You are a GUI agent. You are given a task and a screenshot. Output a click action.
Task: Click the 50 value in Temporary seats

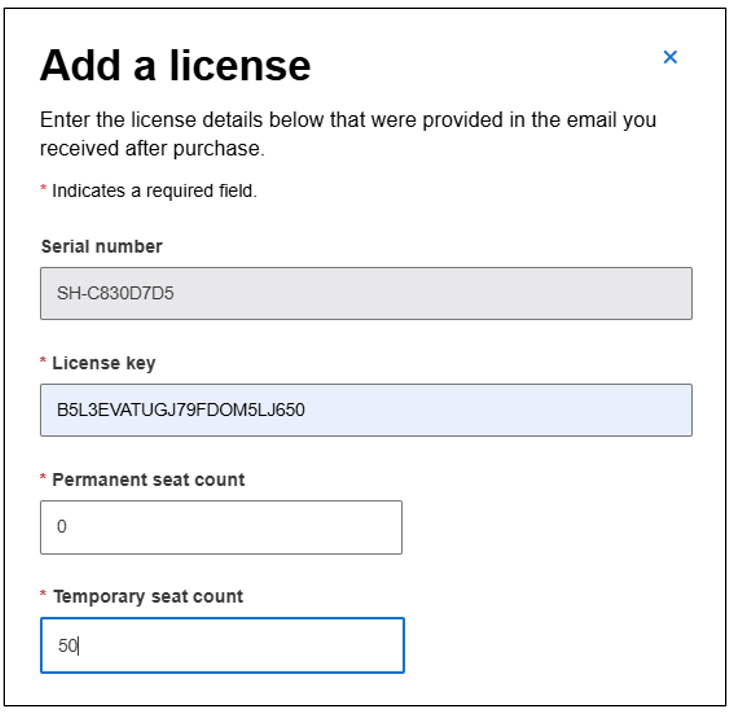[67, 646]
